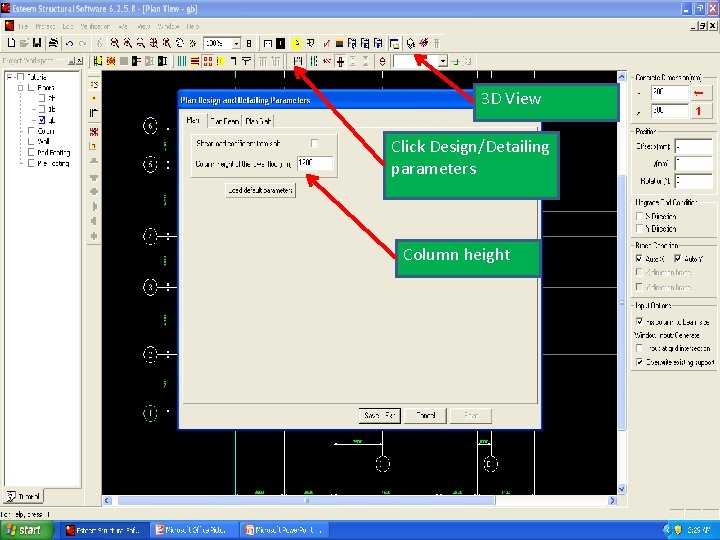Collapse the Floors tree node

tap(21, 87)
